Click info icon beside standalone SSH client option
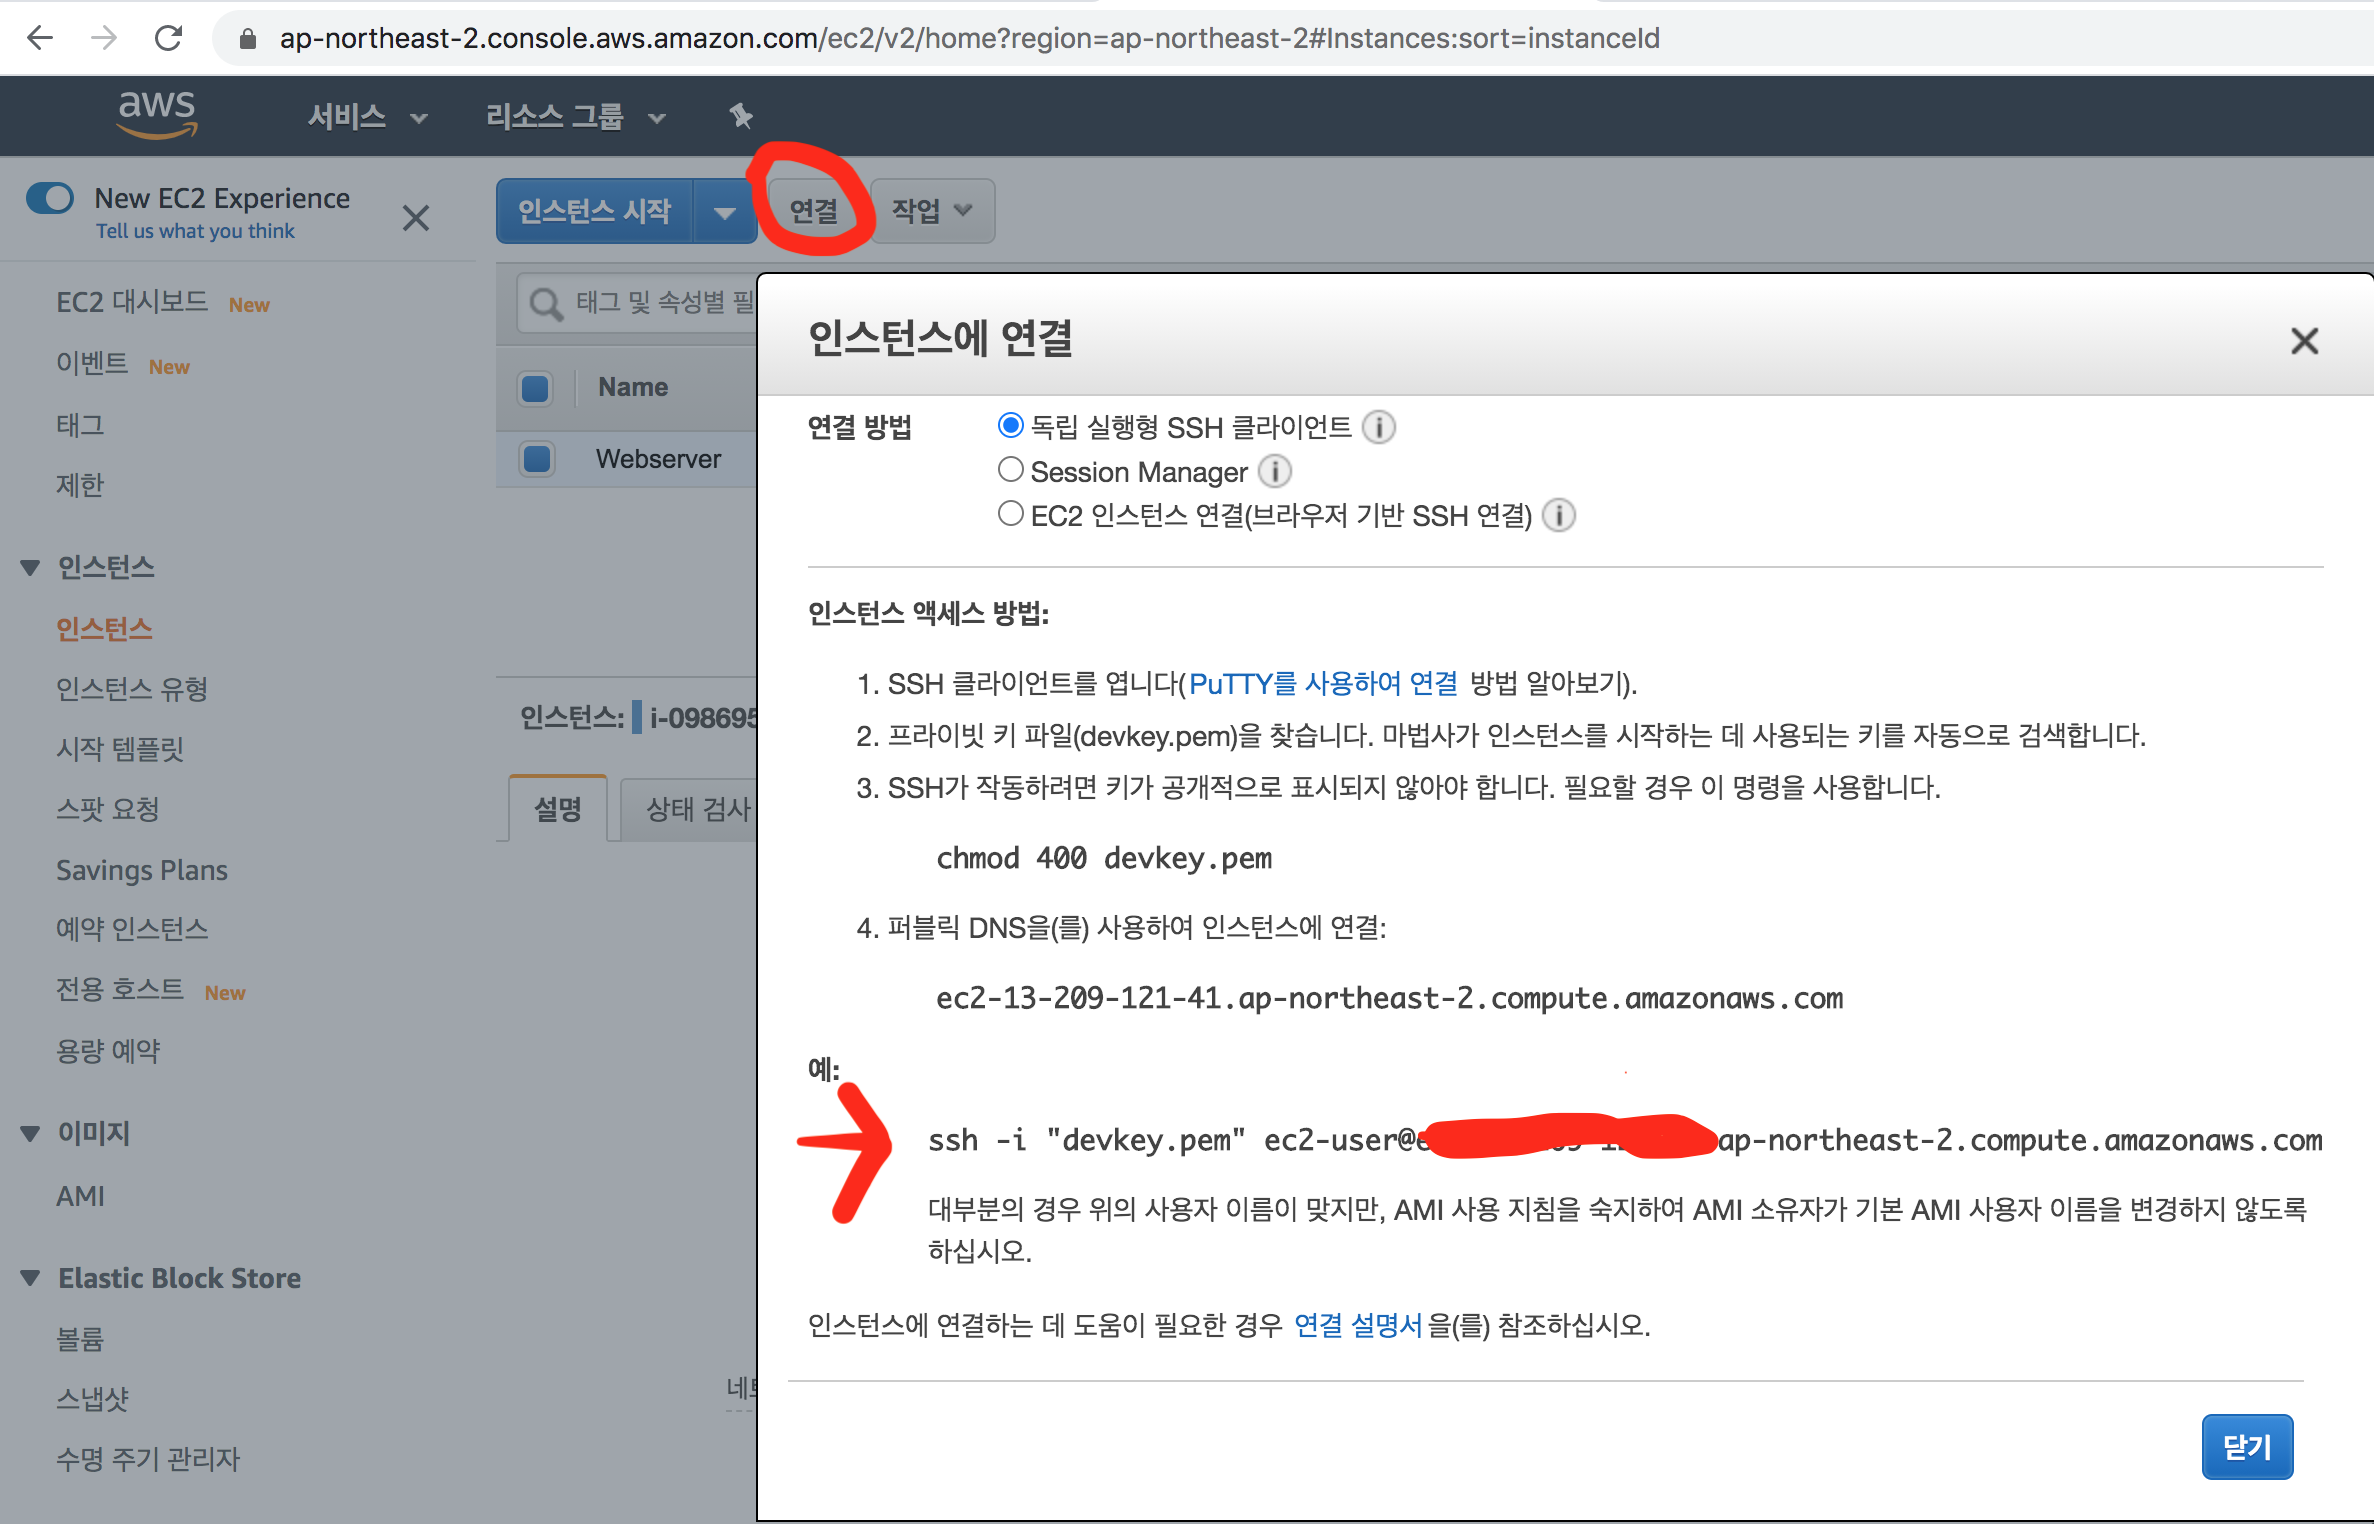The width and height of the screenshot is (2374, 1524). (1379, 427)
